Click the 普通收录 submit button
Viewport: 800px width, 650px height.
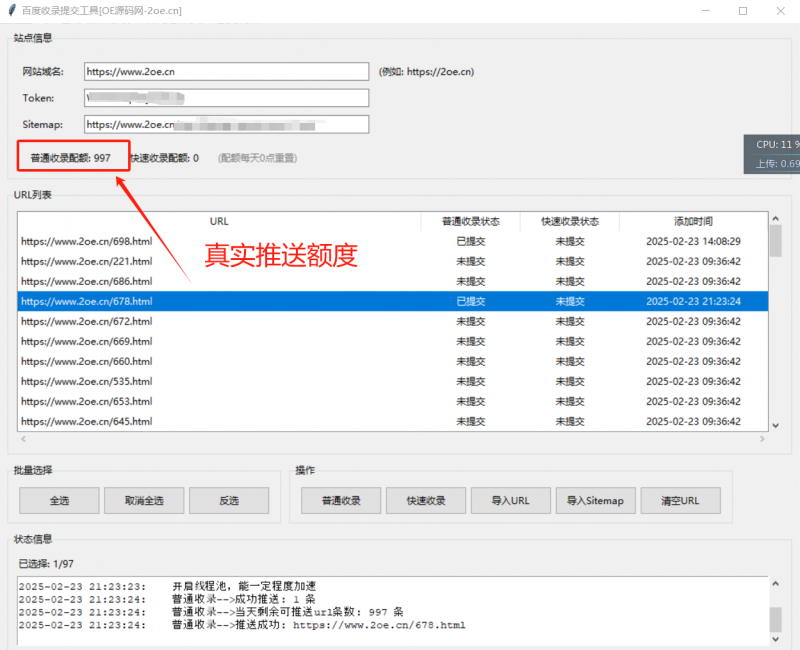[x=340, y=500]
